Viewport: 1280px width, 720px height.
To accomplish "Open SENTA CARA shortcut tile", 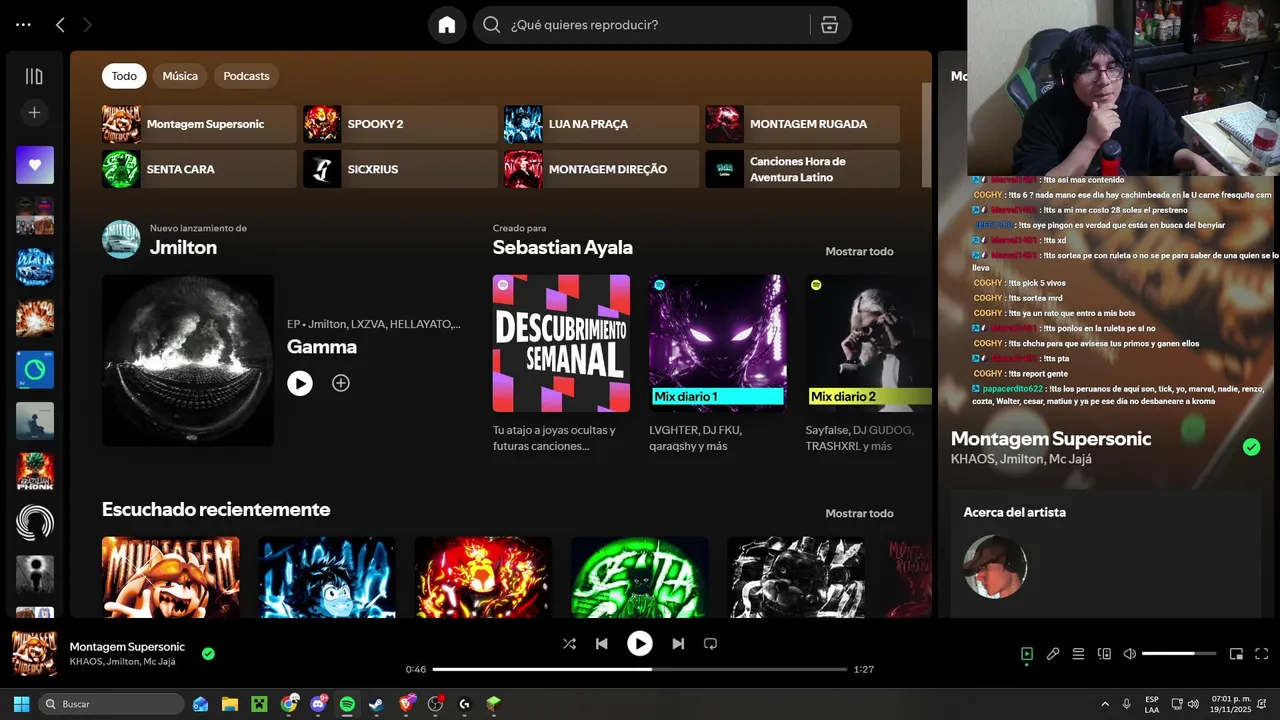I will click(x=199, y=169).
